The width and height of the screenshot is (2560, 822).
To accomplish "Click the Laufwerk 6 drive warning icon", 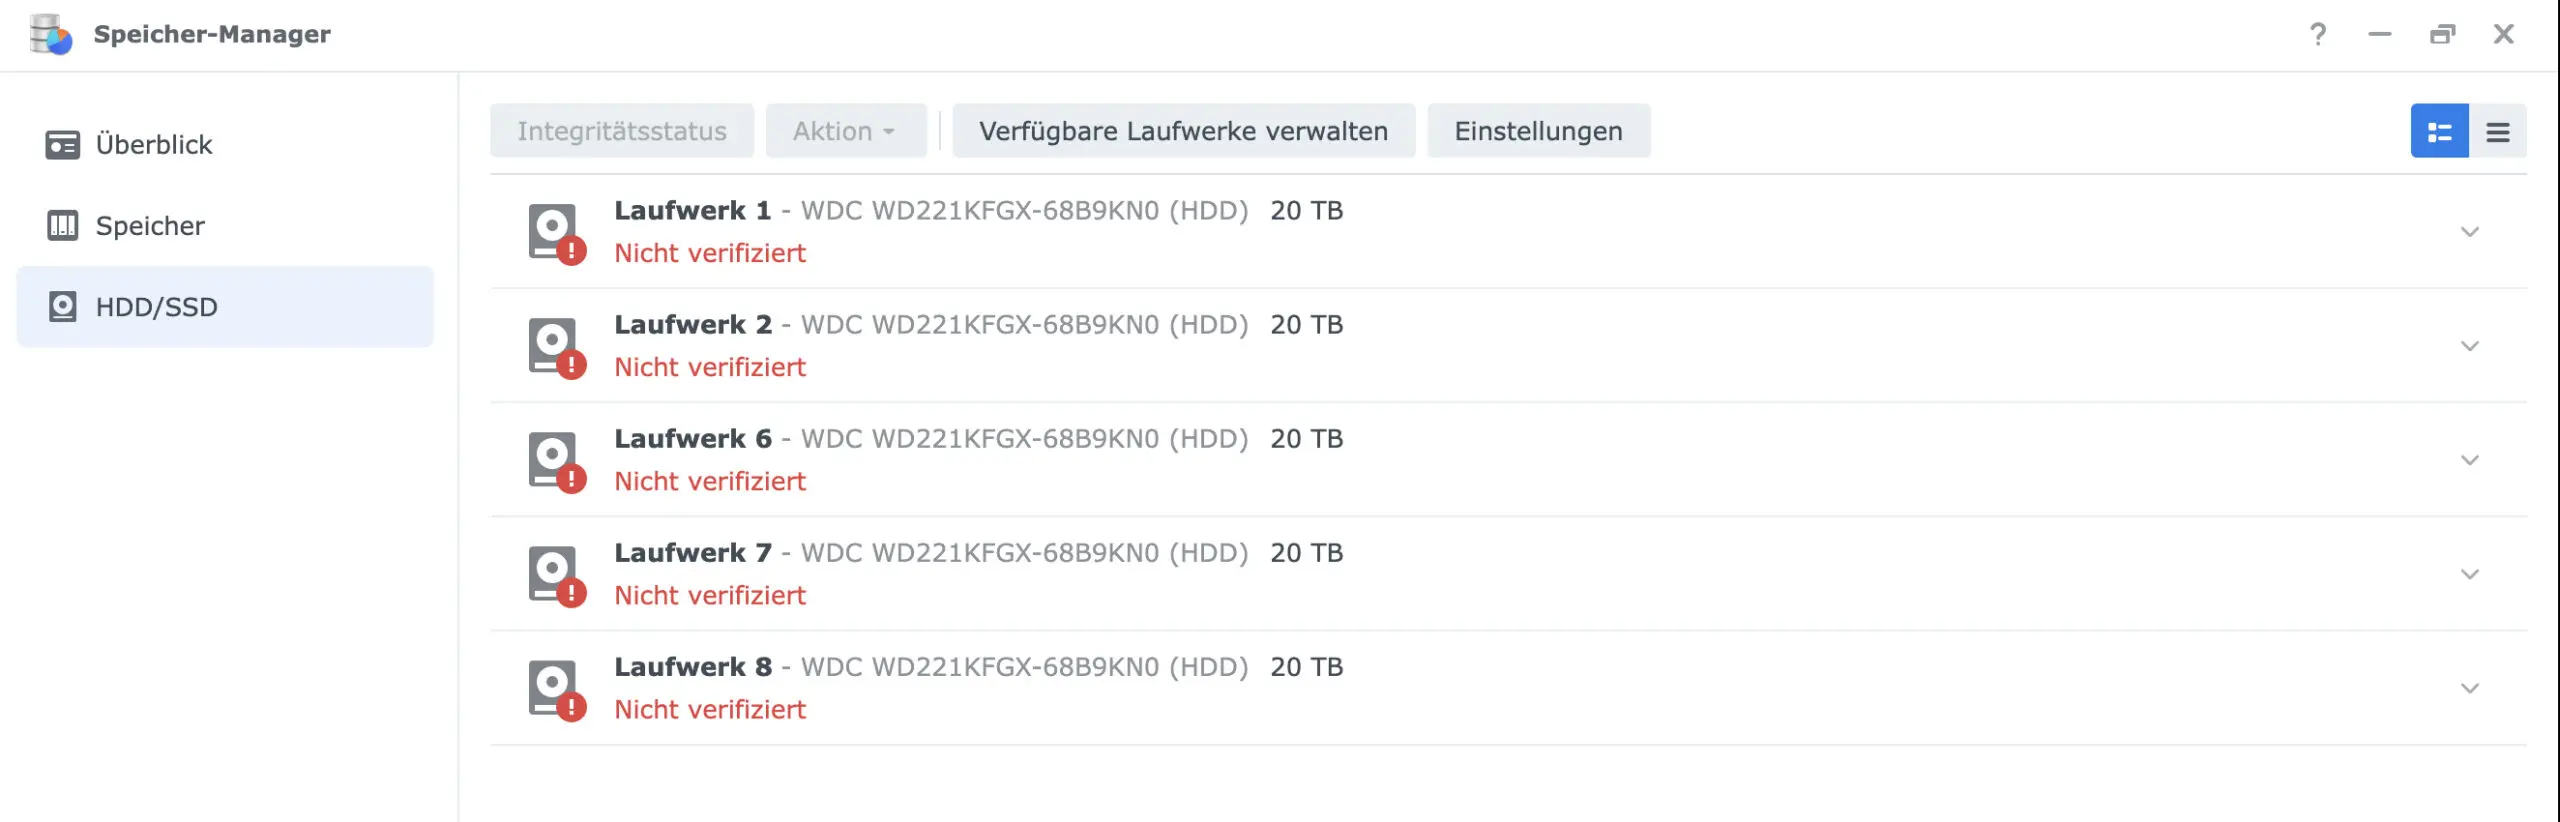I will [556, 461].
